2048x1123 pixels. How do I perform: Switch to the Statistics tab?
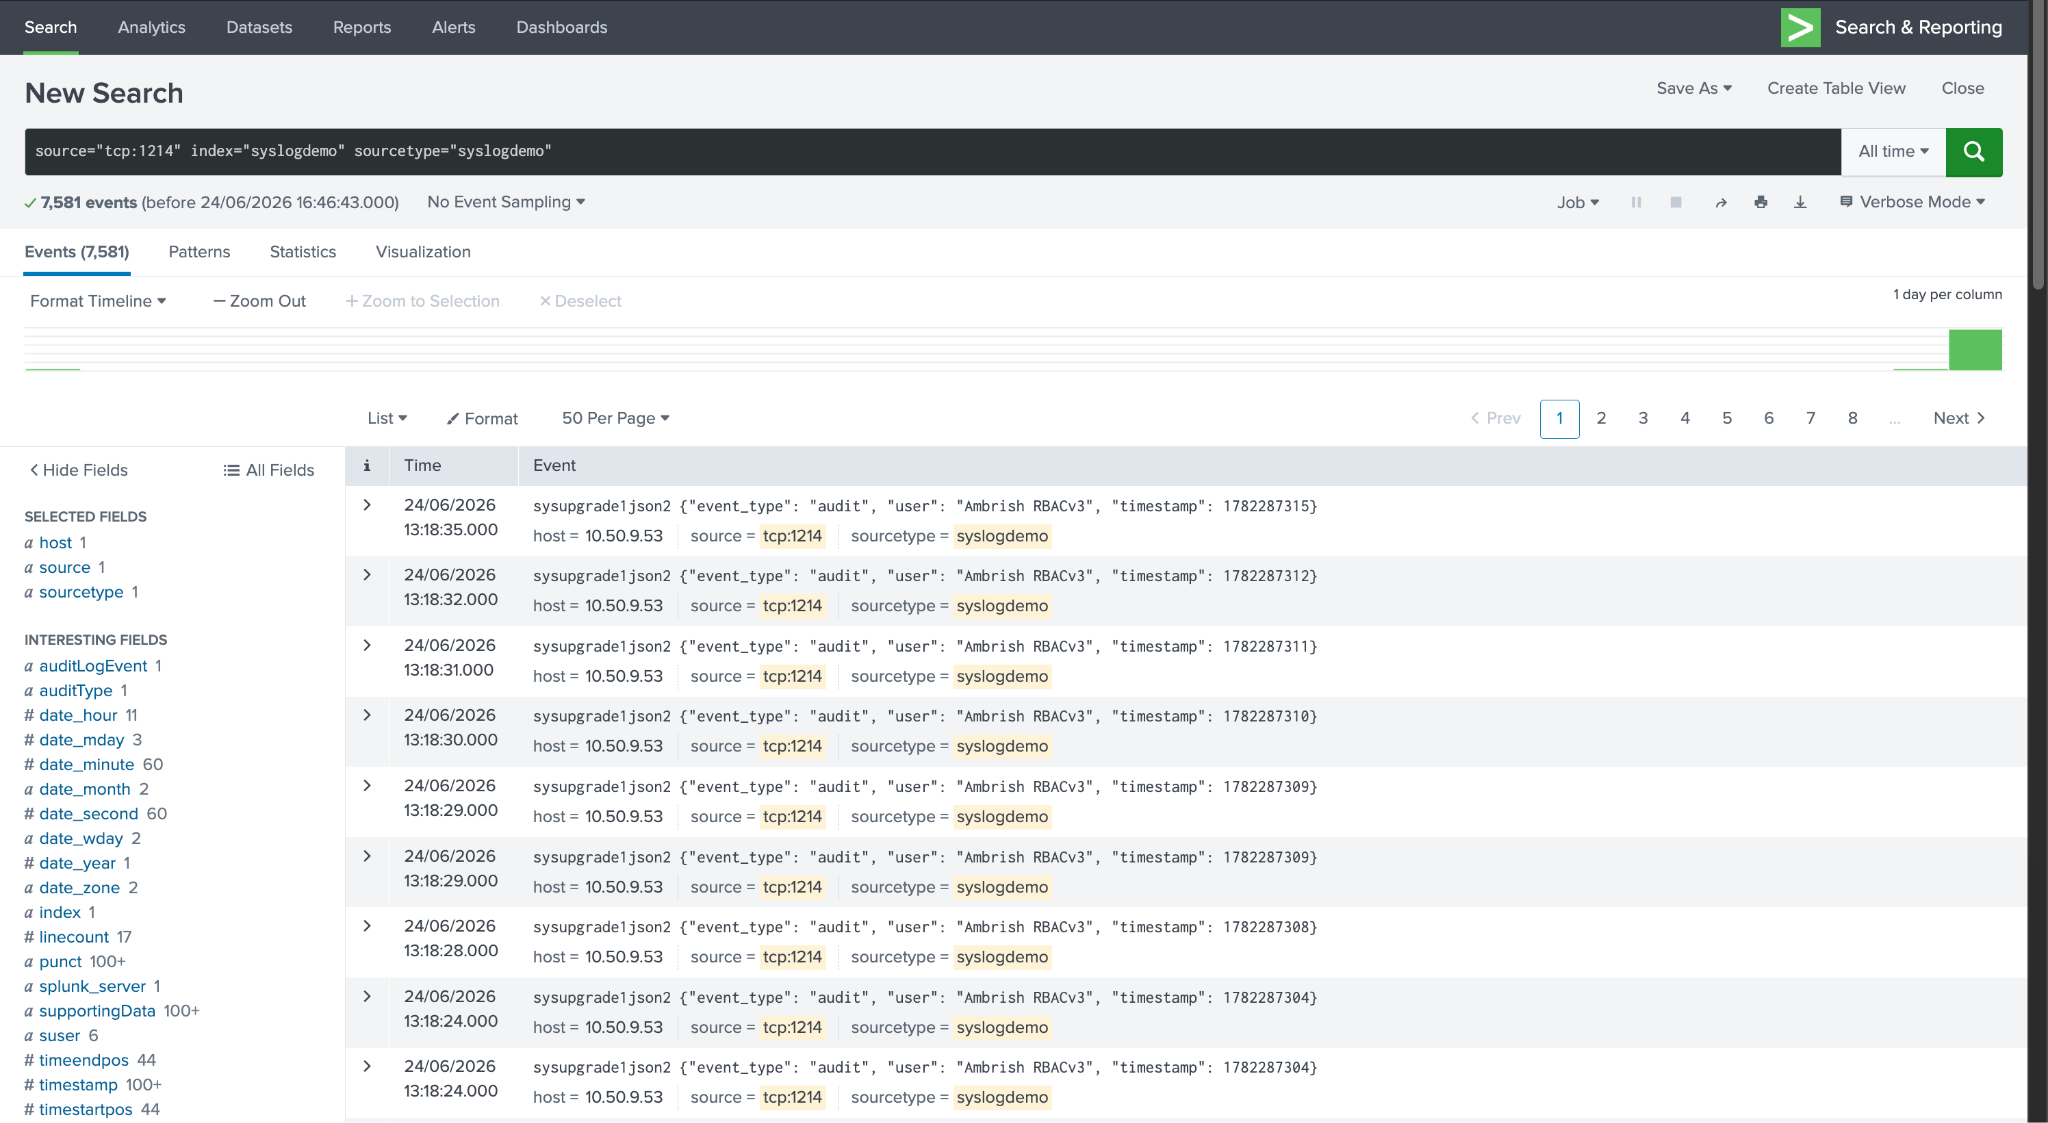(x=303, y=252)
